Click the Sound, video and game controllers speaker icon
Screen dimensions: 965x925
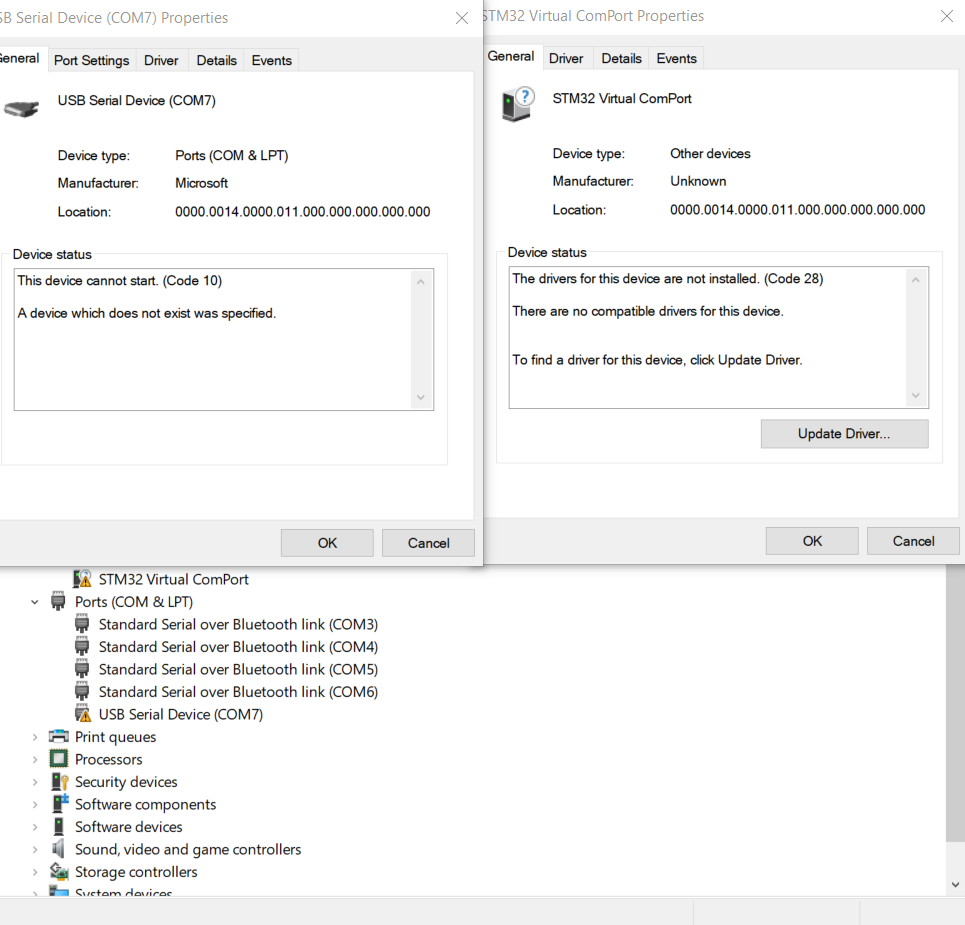(x=58, y=849)
